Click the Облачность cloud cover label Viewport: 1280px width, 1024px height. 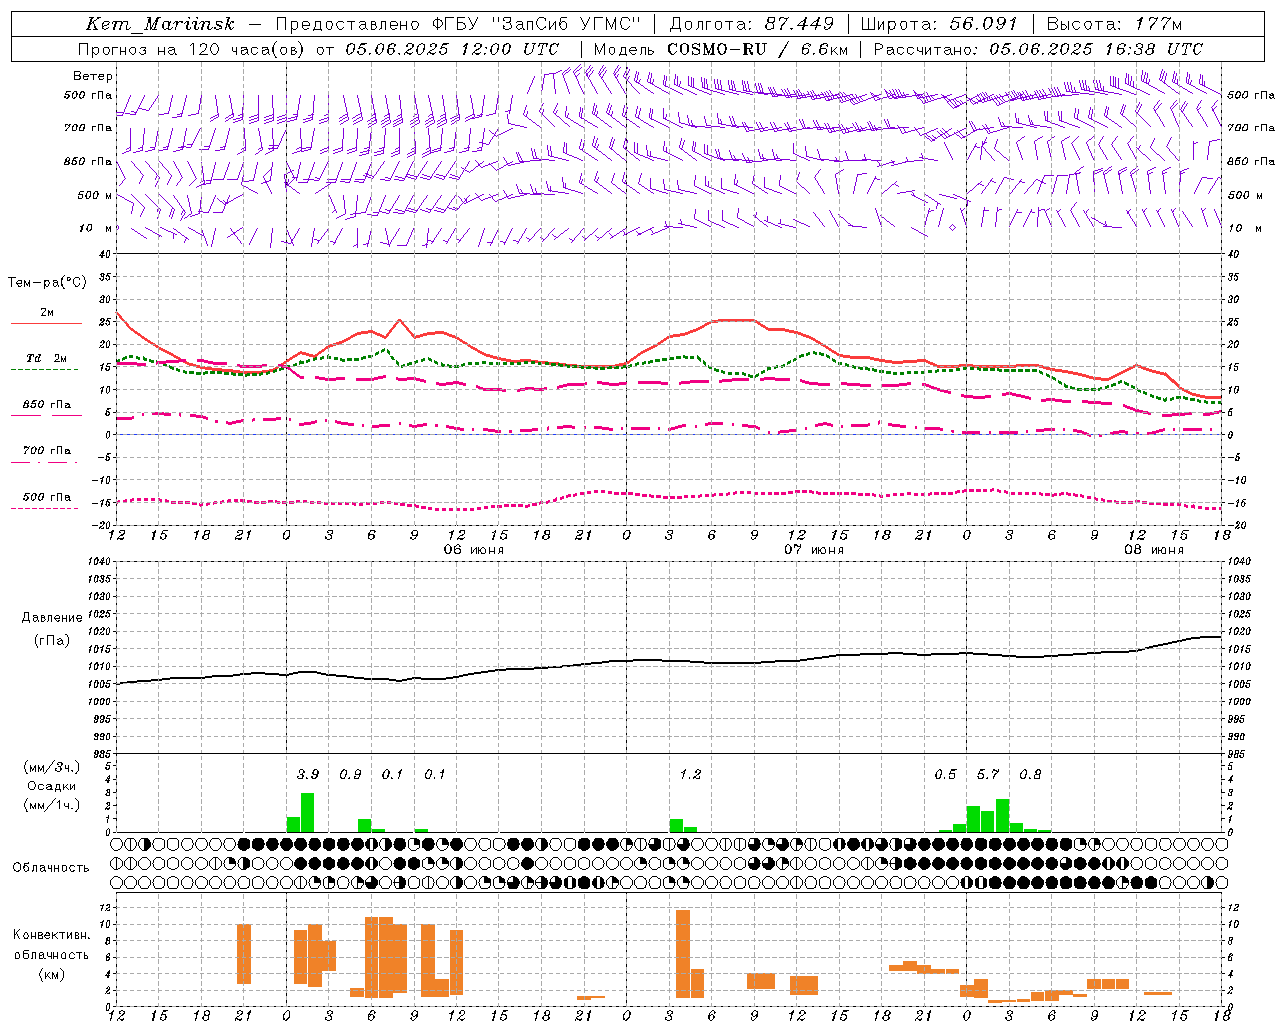[51, 867]
